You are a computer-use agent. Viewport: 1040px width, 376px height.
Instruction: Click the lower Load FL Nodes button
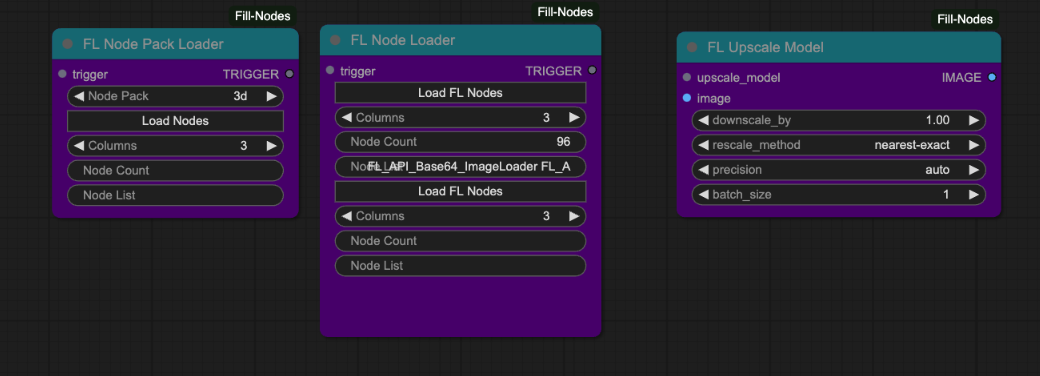(460, 191)
